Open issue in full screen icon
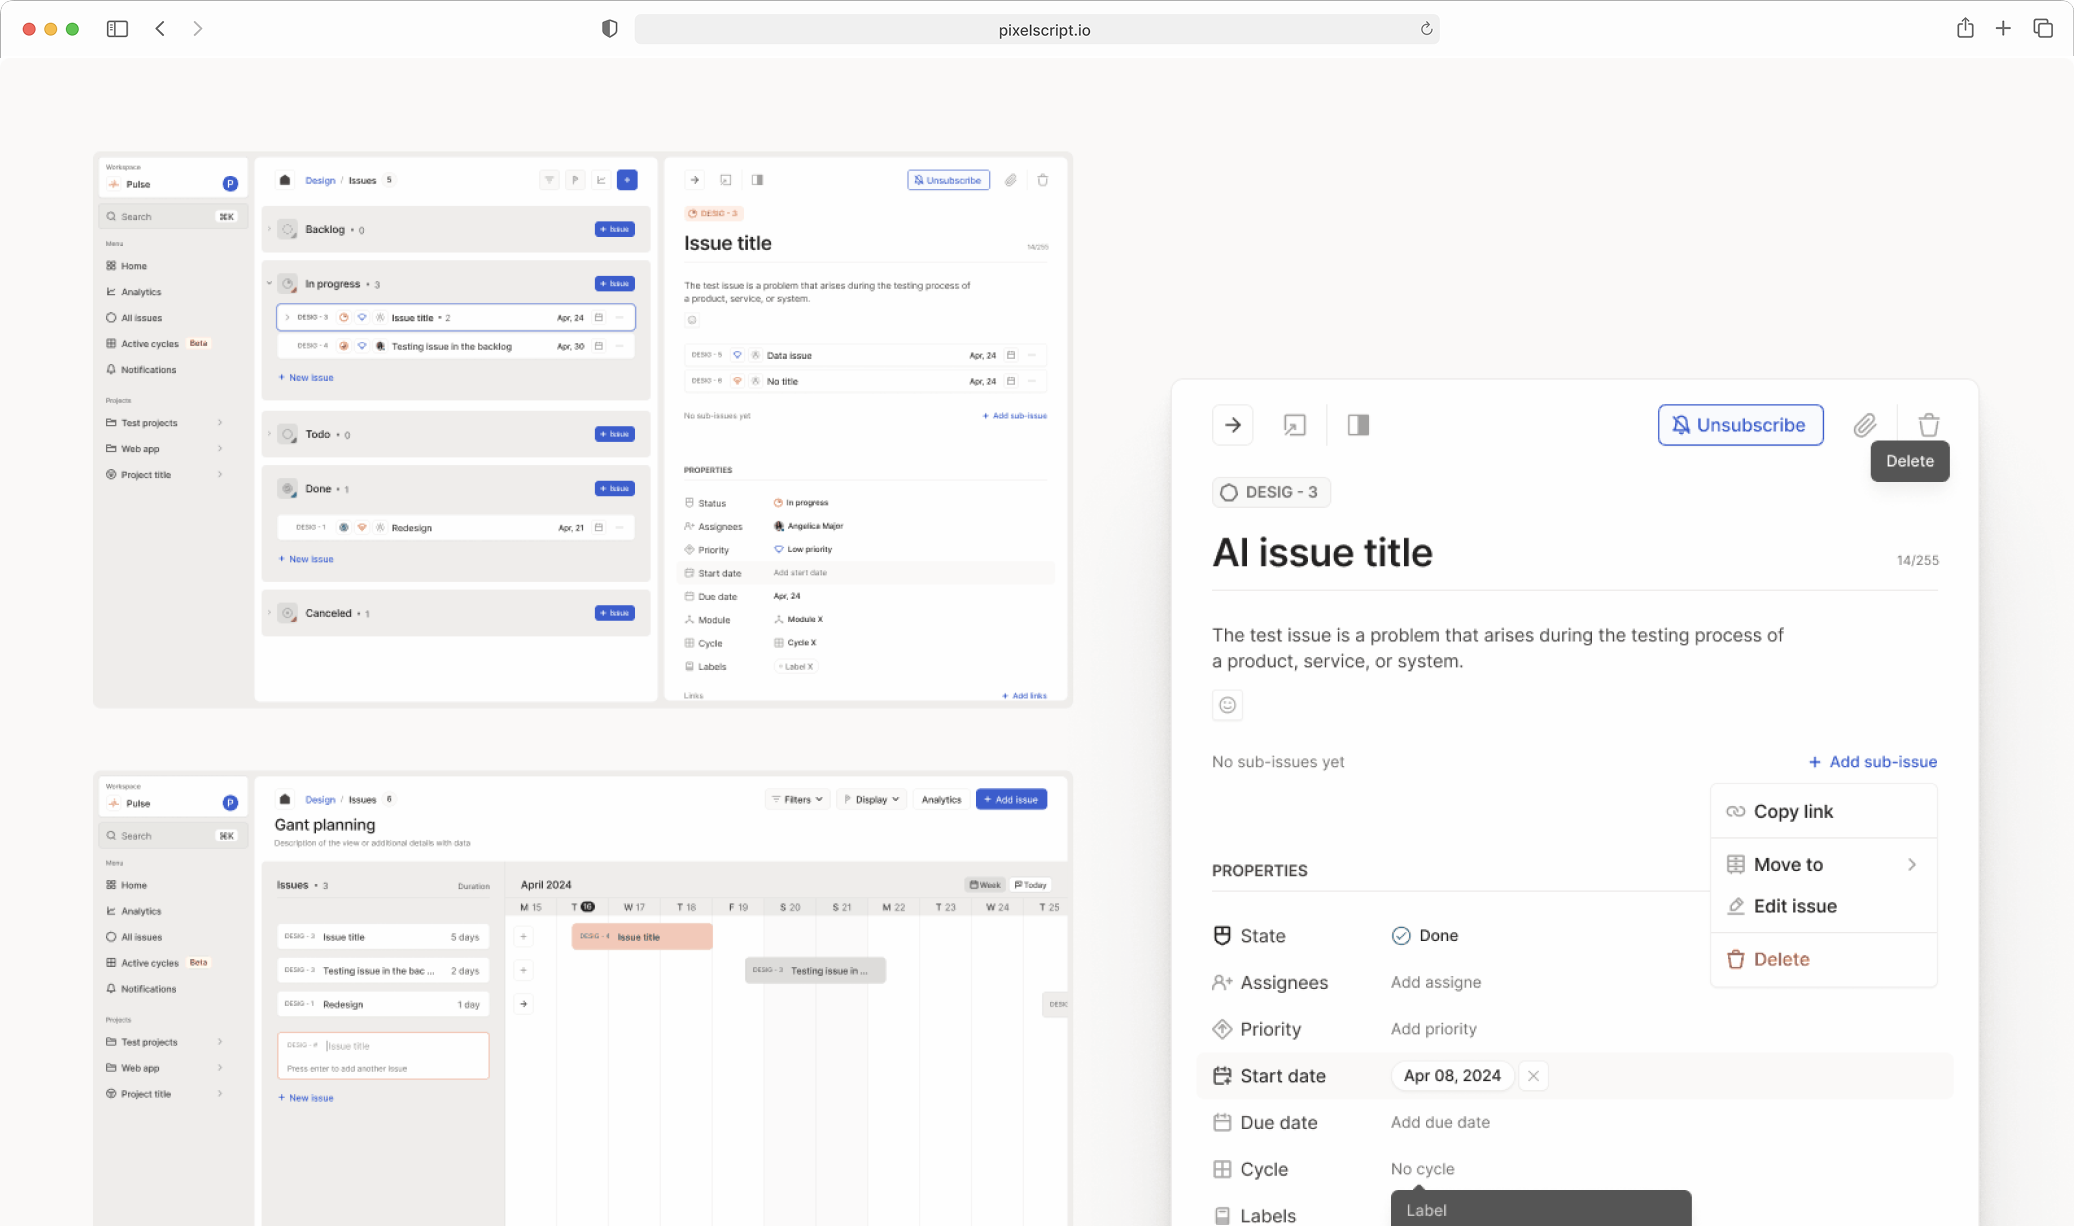2074x1226 pixels. [x=1294, y=425]
